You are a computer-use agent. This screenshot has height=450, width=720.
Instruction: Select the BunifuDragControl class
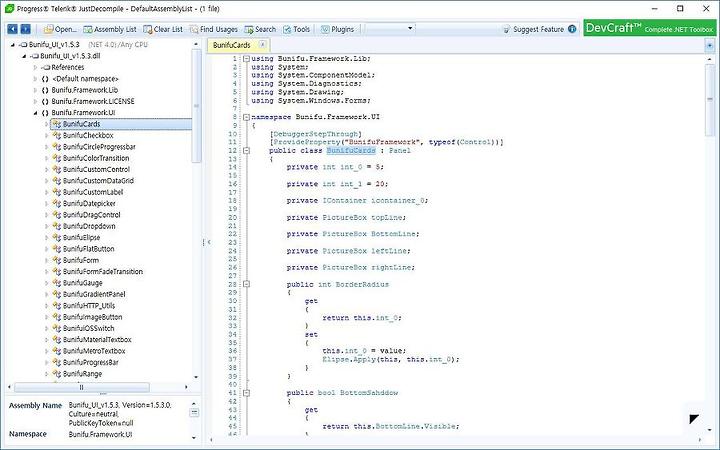91,215
